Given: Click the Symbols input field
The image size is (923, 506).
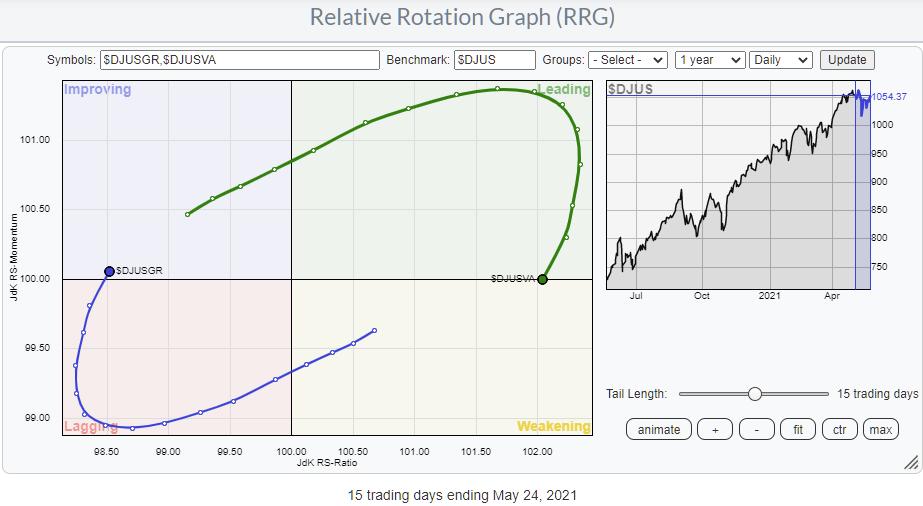Looking at the screenshot, I should pyautogui.click(x=240, y=60).
